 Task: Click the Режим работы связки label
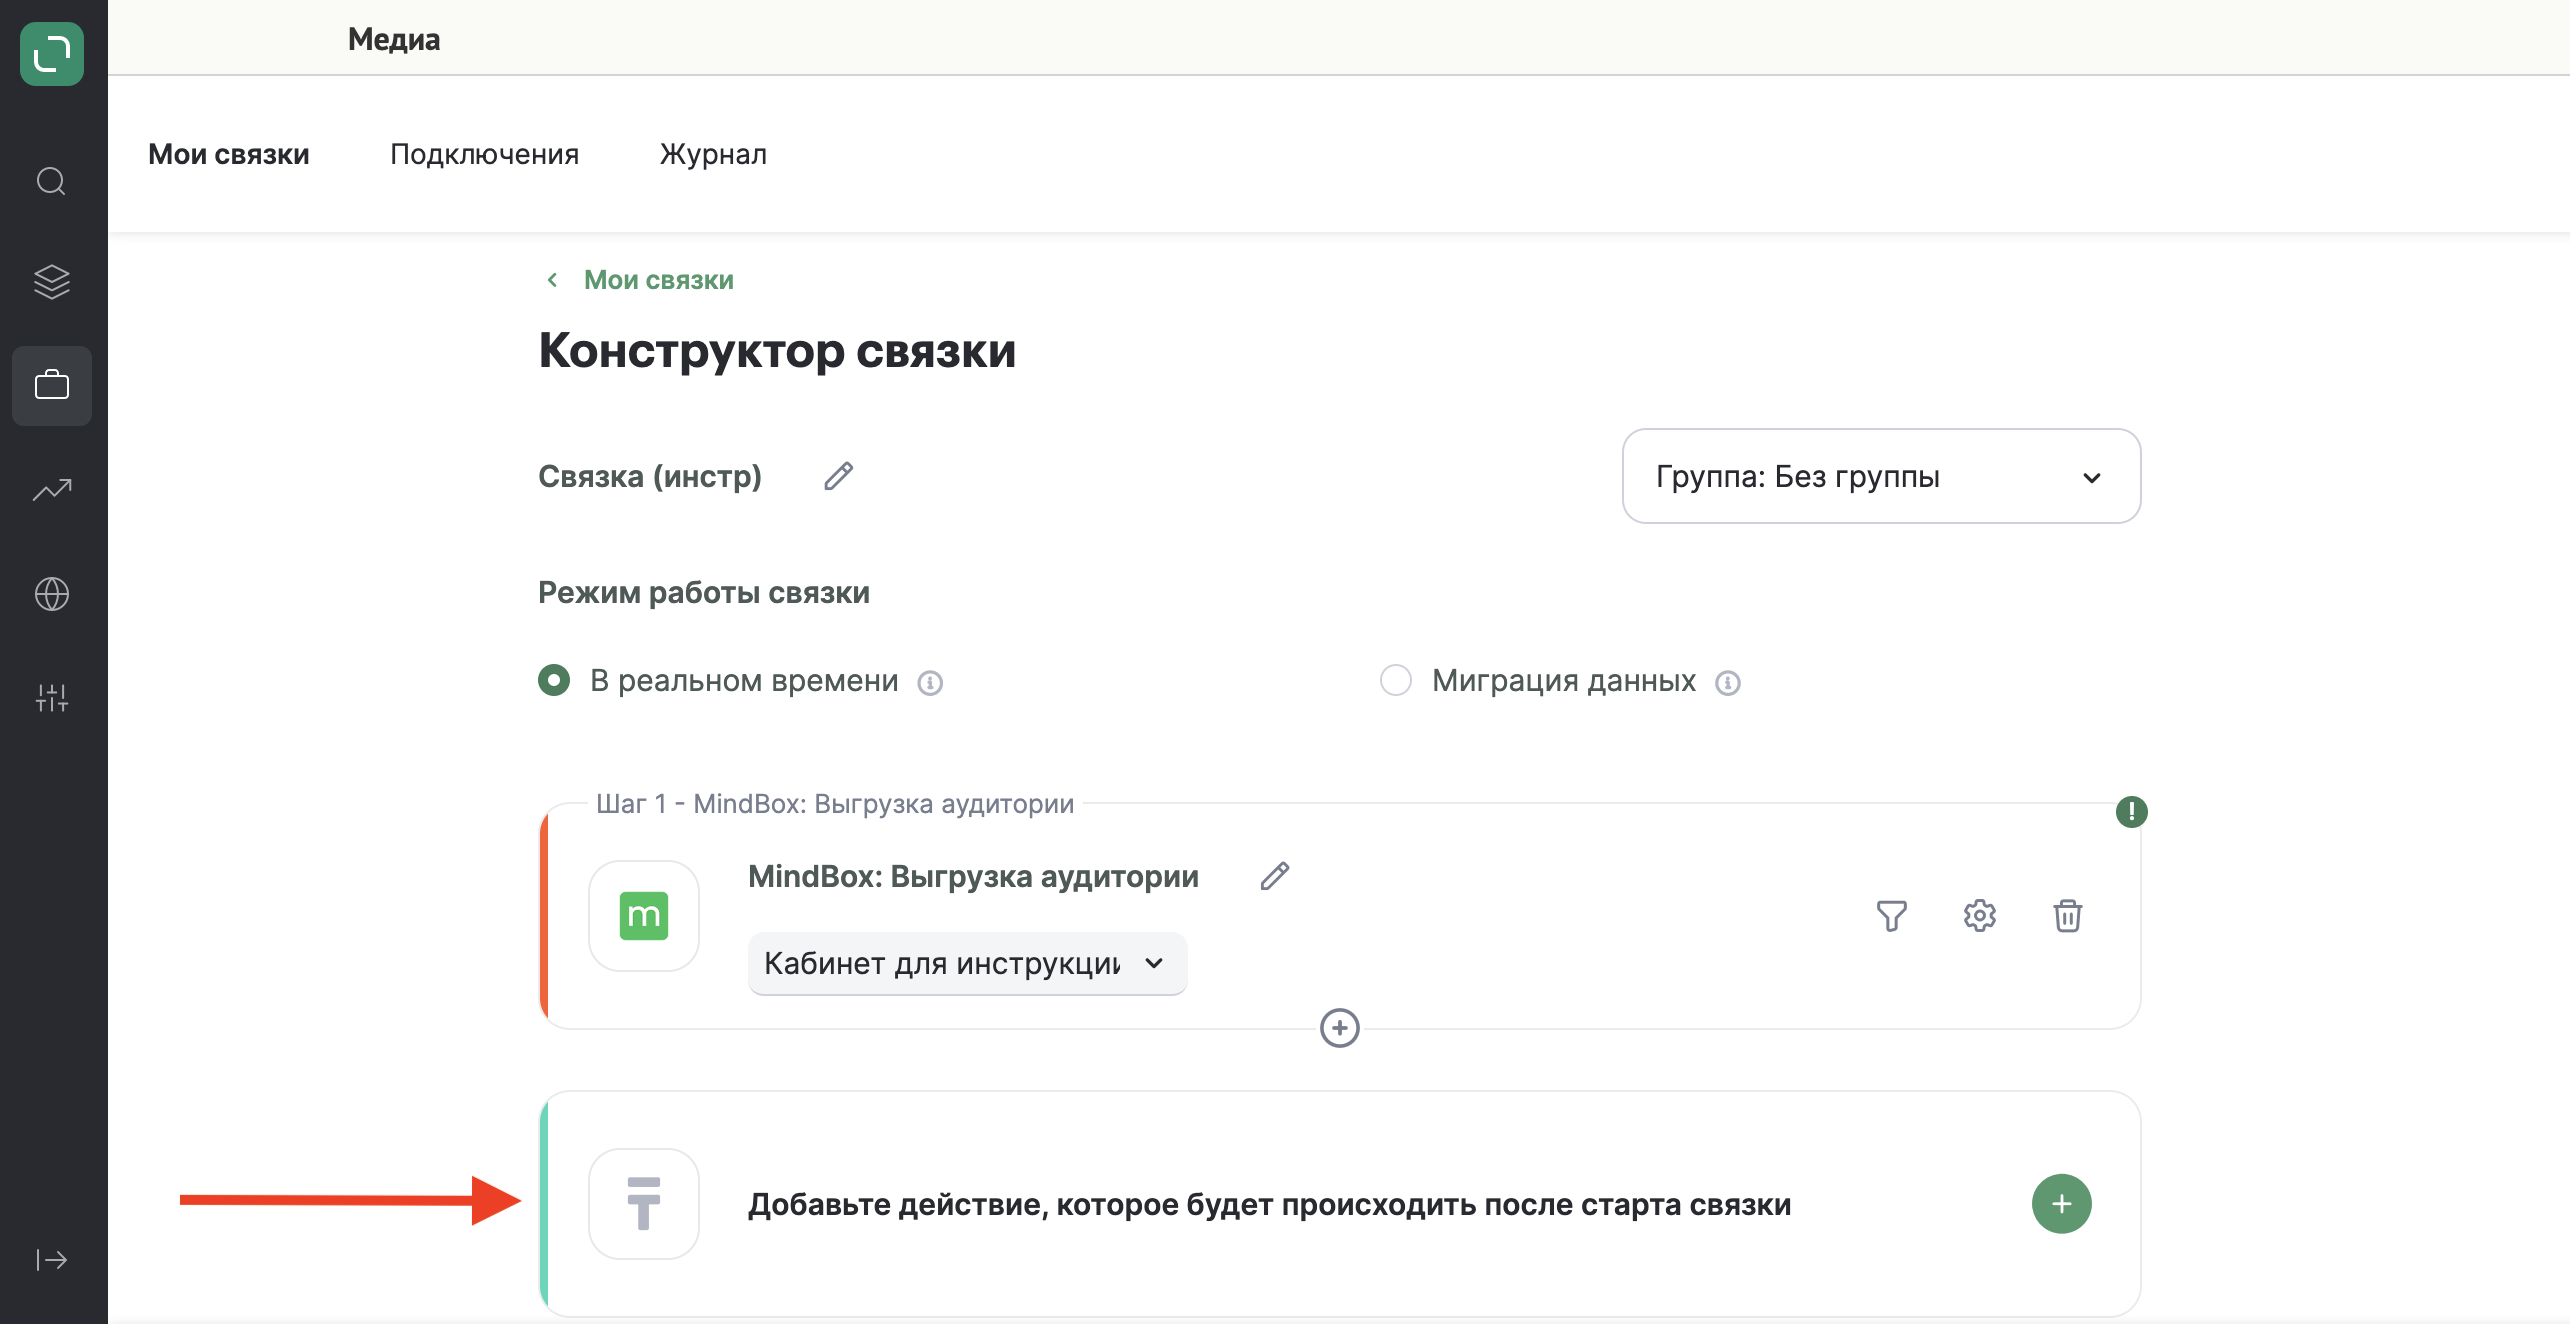click(703, 592)
